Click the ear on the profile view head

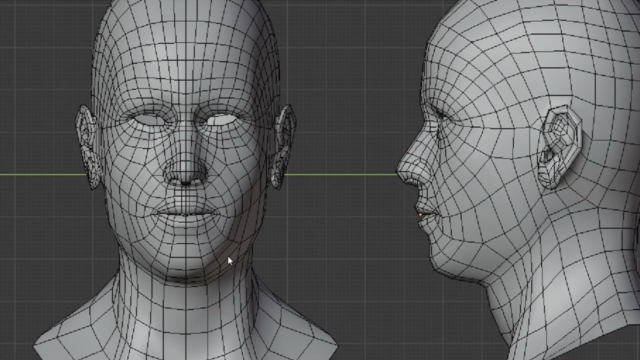coord(559,147)
